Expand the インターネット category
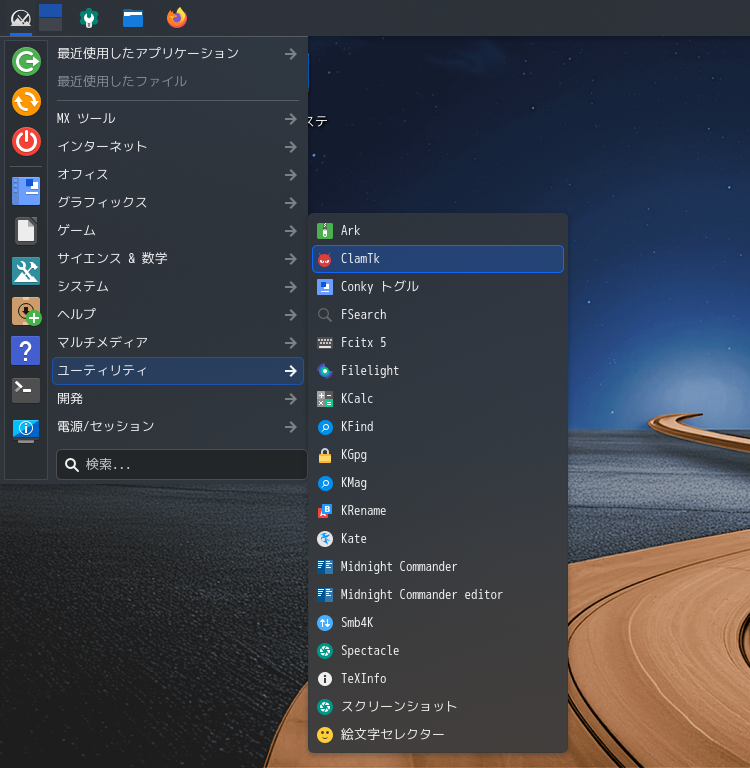The image size is (750, 768). (x=177, y=146)
